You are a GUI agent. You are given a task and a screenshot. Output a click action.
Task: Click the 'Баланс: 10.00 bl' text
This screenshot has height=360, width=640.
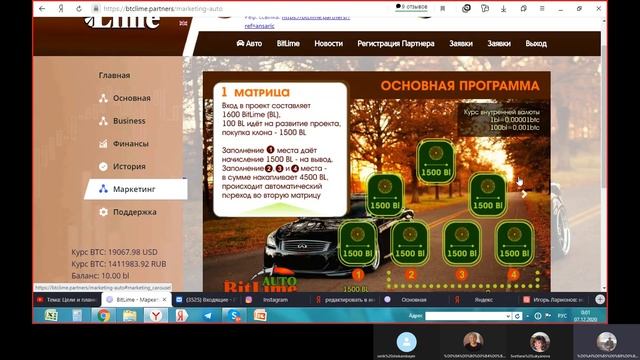tap(100, 276)
